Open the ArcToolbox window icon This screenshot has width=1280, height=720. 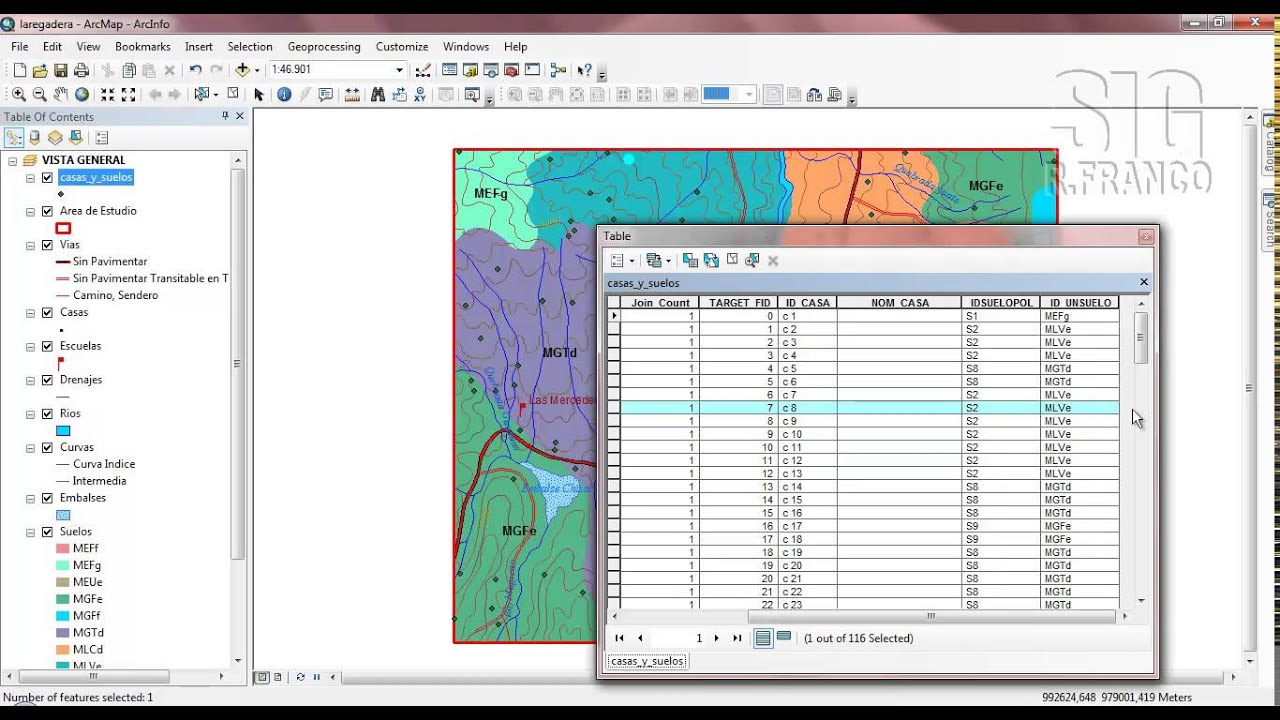(511, 70)
